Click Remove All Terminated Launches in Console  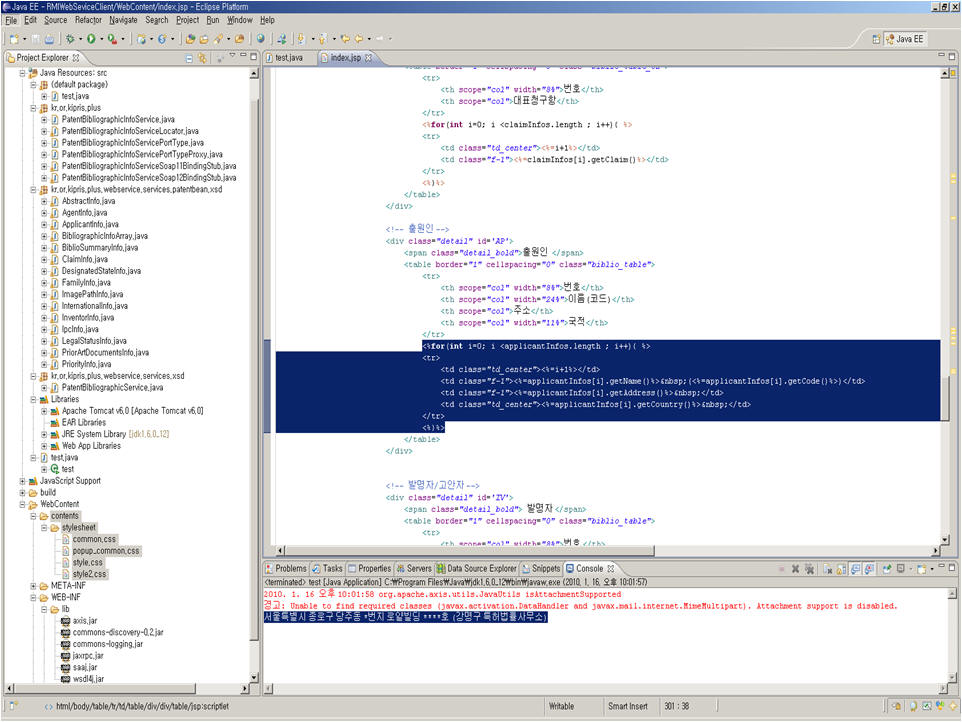click(x=811, y=568)
